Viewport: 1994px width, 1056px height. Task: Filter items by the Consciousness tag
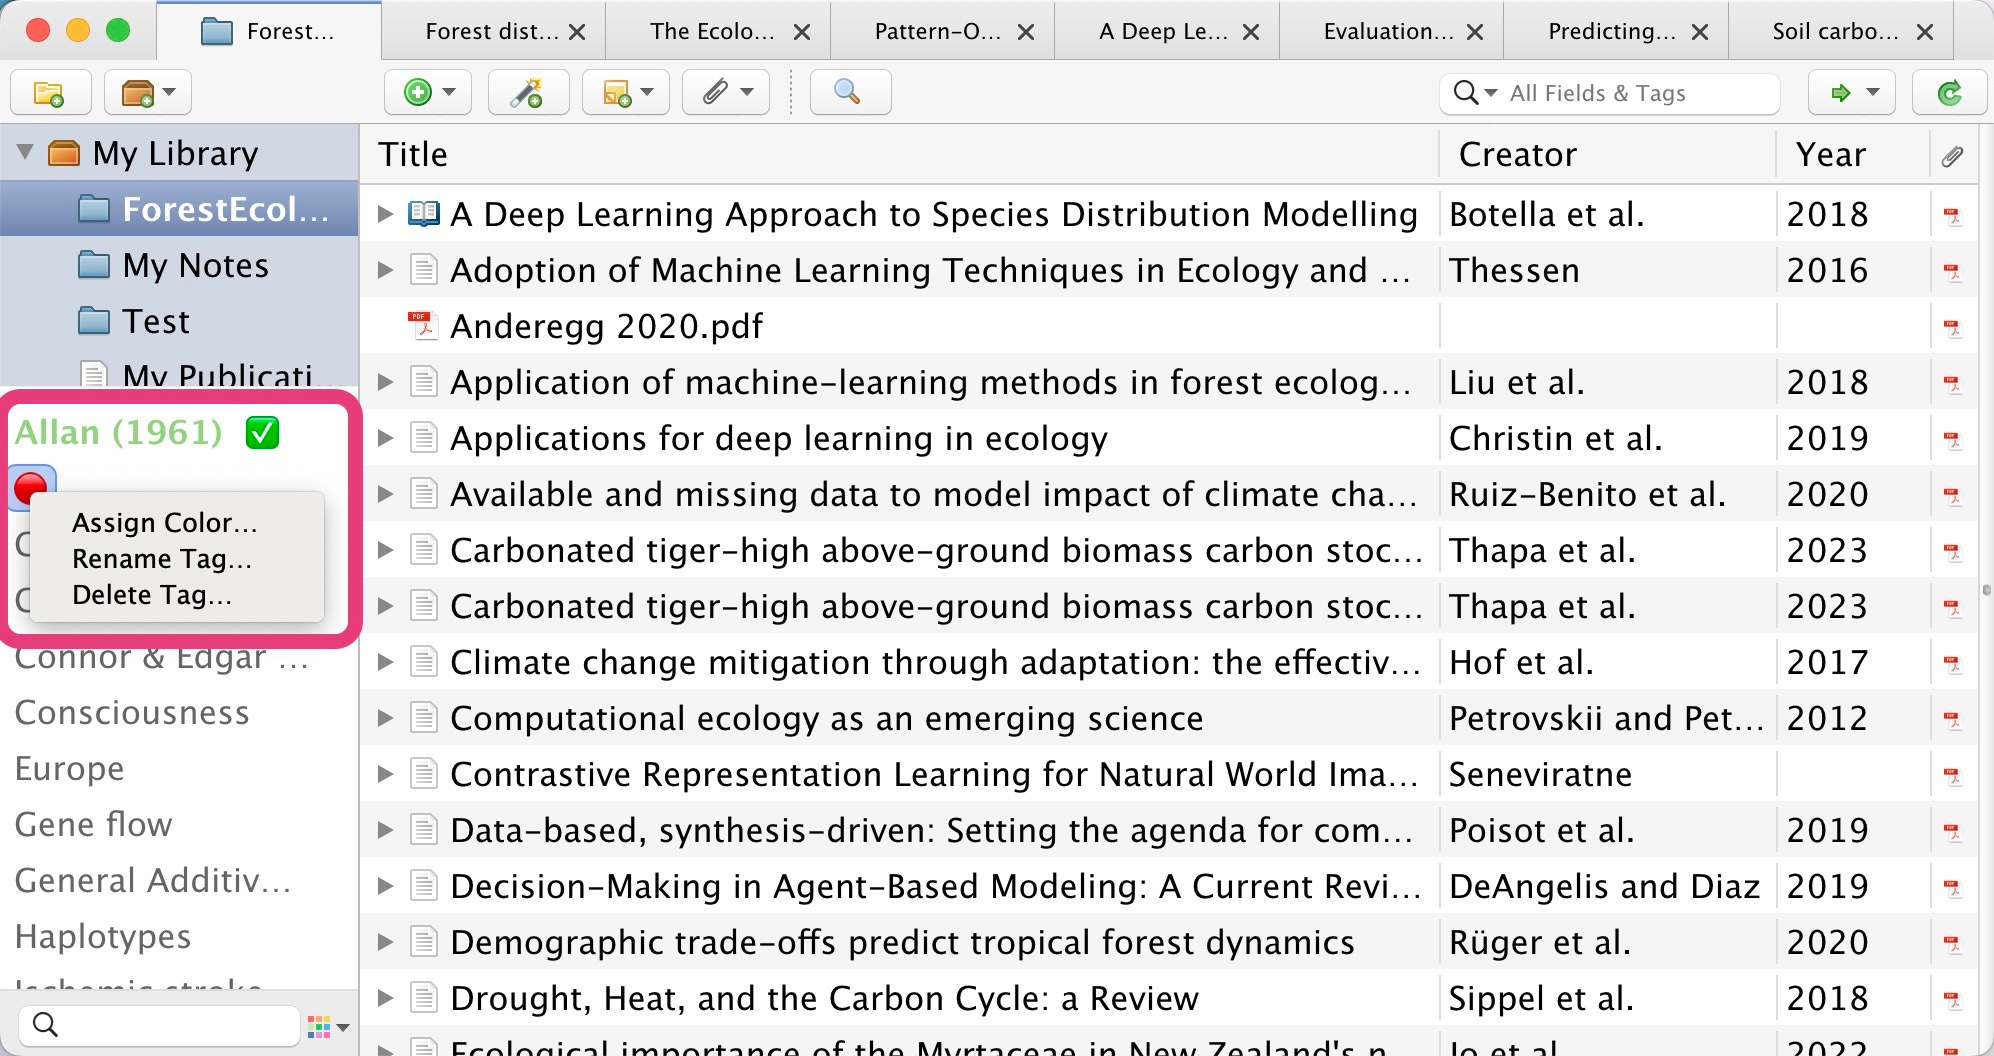(x=132, y=712)
